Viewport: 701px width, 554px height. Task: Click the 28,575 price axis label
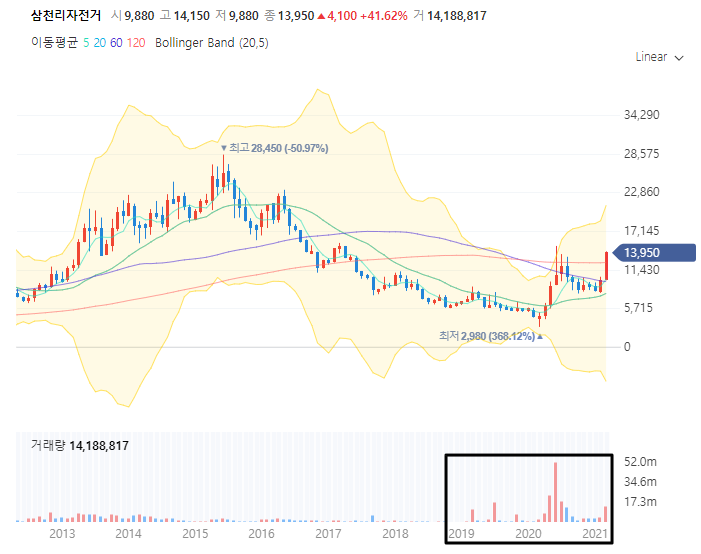tap(642, 154)
